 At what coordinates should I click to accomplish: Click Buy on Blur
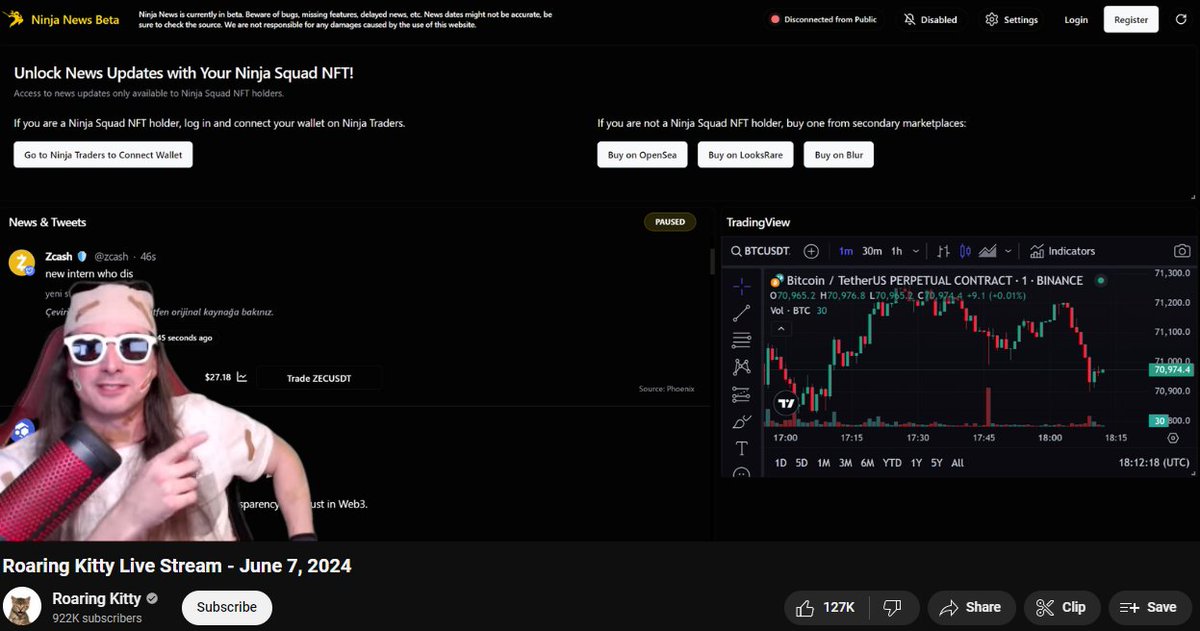(839, 155)
